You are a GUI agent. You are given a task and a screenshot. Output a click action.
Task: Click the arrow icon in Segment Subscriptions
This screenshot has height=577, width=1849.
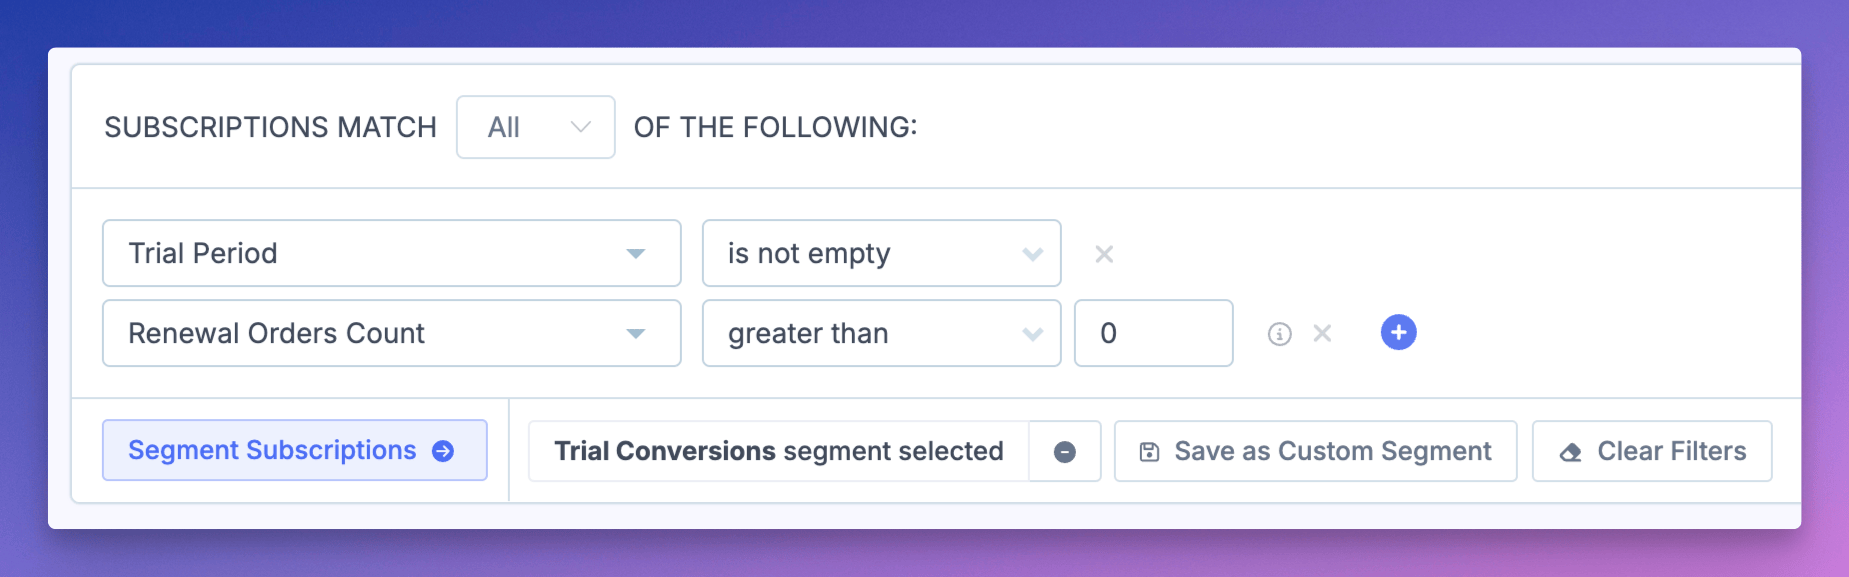click(x=443, y=451)
